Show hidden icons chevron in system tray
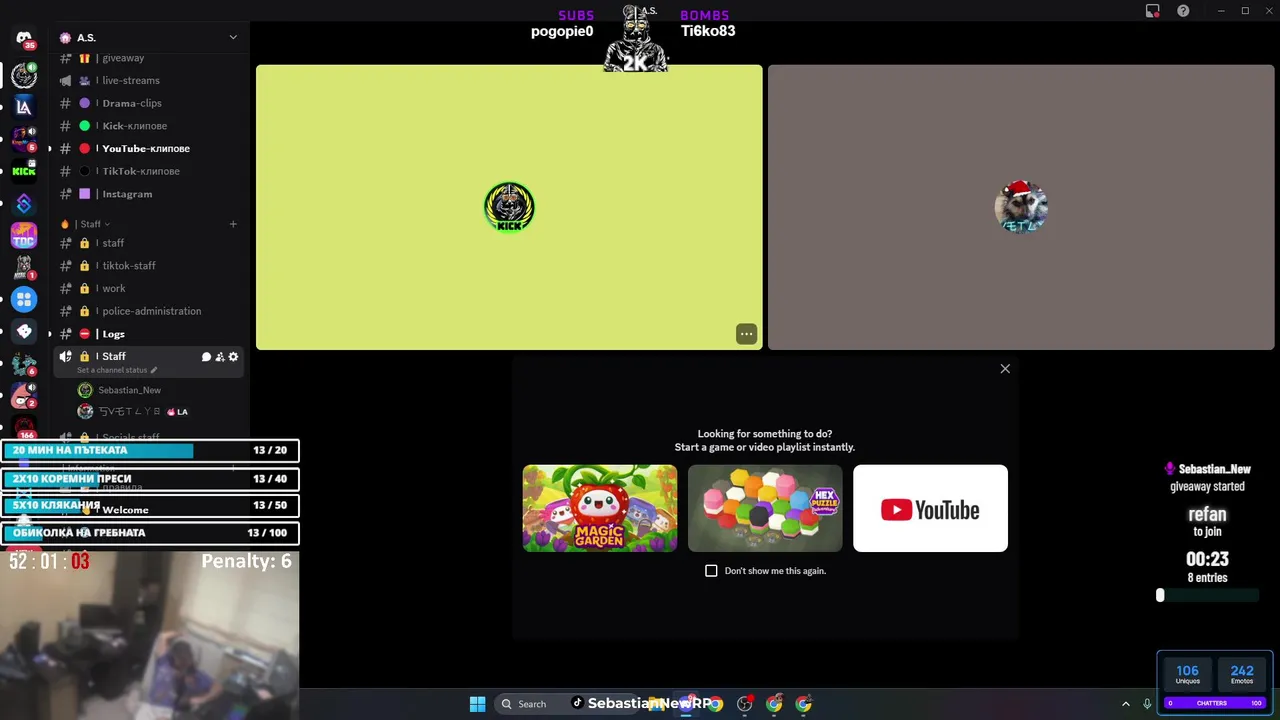 coord(1125,704)
